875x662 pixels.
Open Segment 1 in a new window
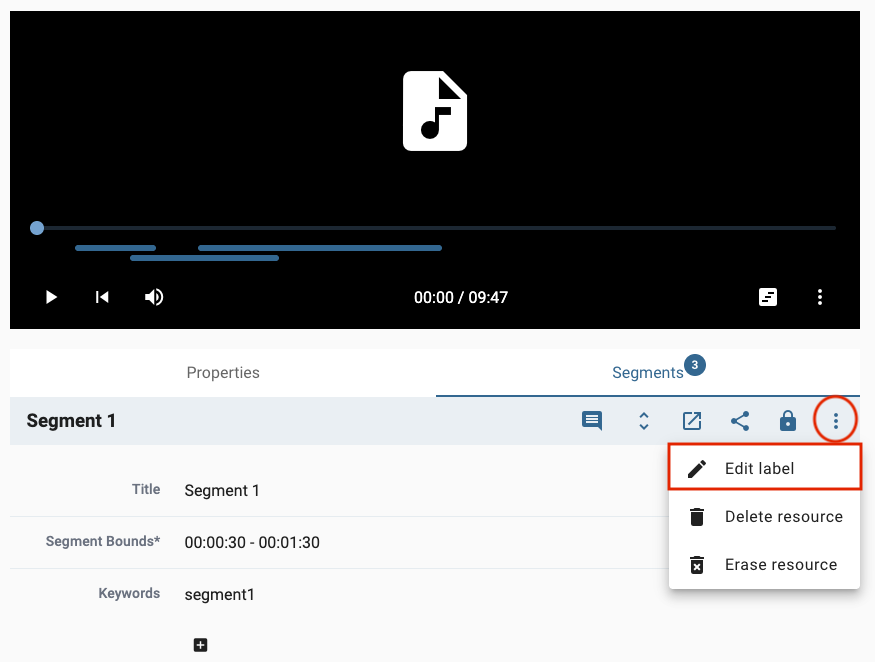tap(691, 420)
